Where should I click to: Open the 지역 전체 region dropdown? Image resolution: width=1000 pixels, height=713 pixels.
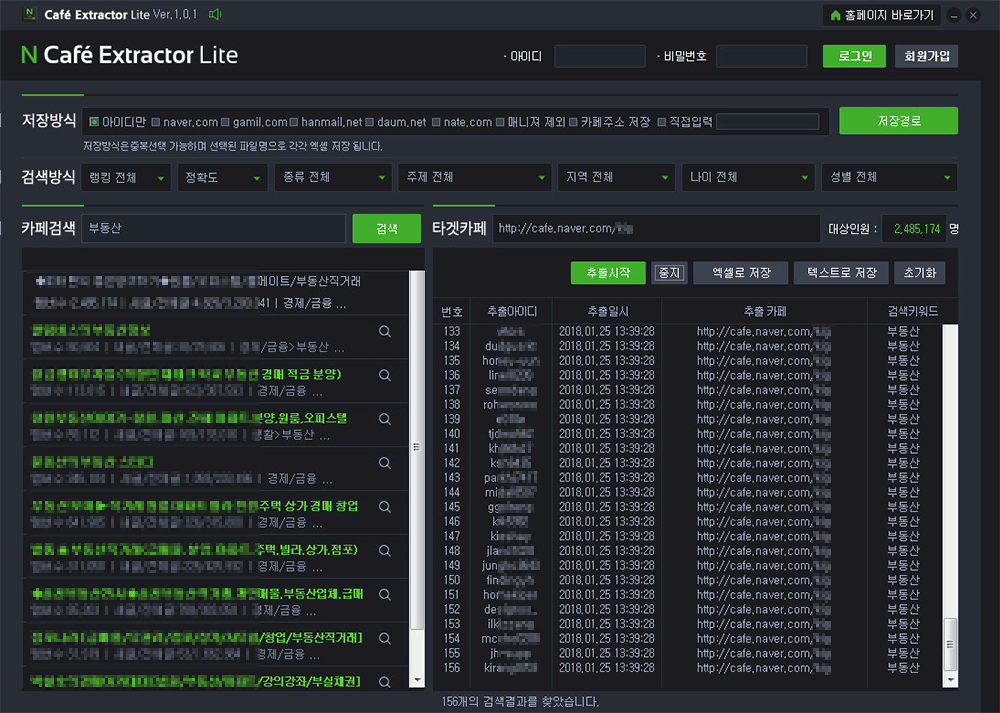616,177
